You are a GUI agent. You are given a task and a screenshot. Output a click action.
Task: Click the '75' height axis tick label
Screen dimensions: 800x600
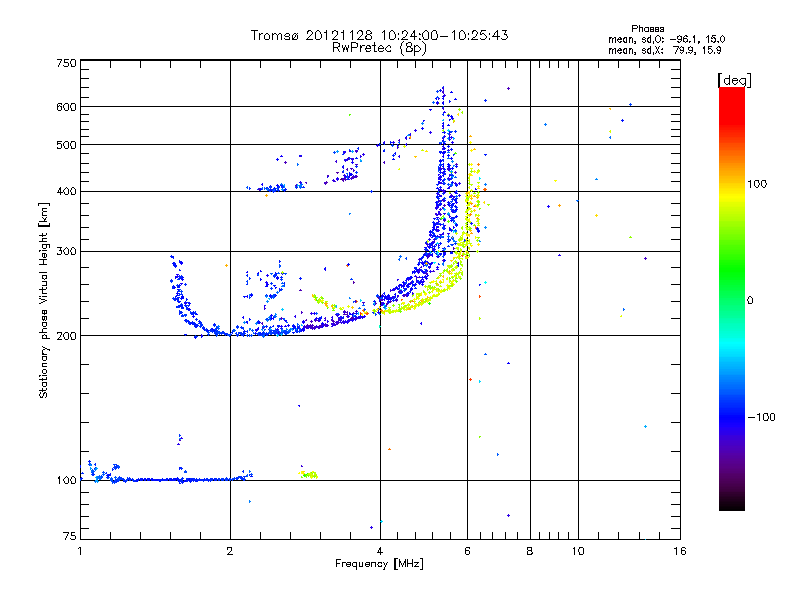70,536
